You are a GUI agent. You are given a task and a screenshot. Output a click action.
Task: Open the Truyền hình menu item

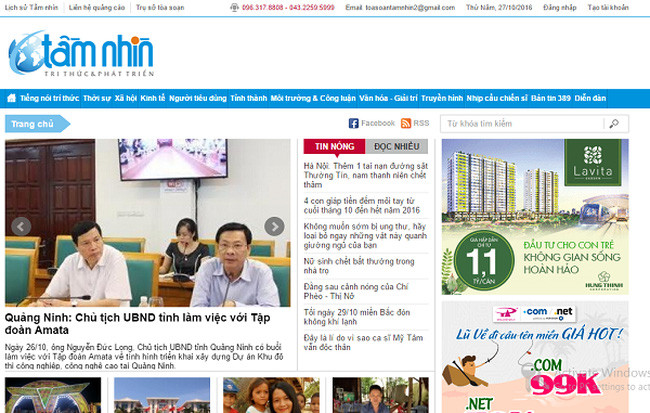tap(441, 98)
